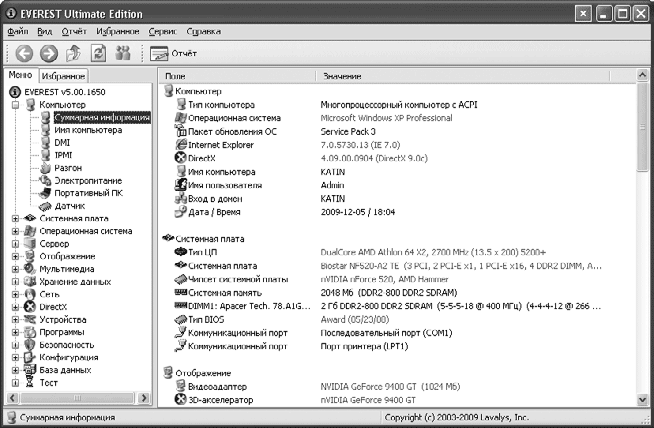This screenshot has height=428, width=654.
Task: Click the Back navigation arrow icon
Action: [23, 53]
